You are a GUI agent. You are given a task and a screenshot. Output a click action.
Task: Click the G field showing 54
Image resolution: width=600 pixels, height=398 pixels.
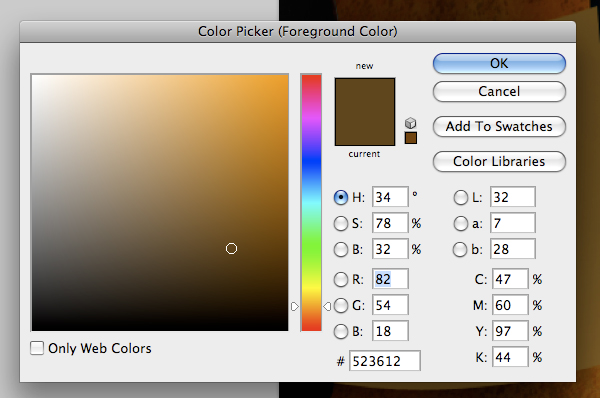coord(390,305)
